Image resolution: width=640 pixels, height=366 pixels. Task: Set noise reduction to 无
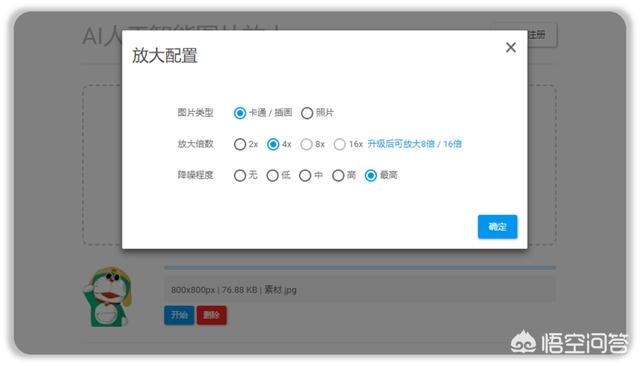[x=240, y=175]
